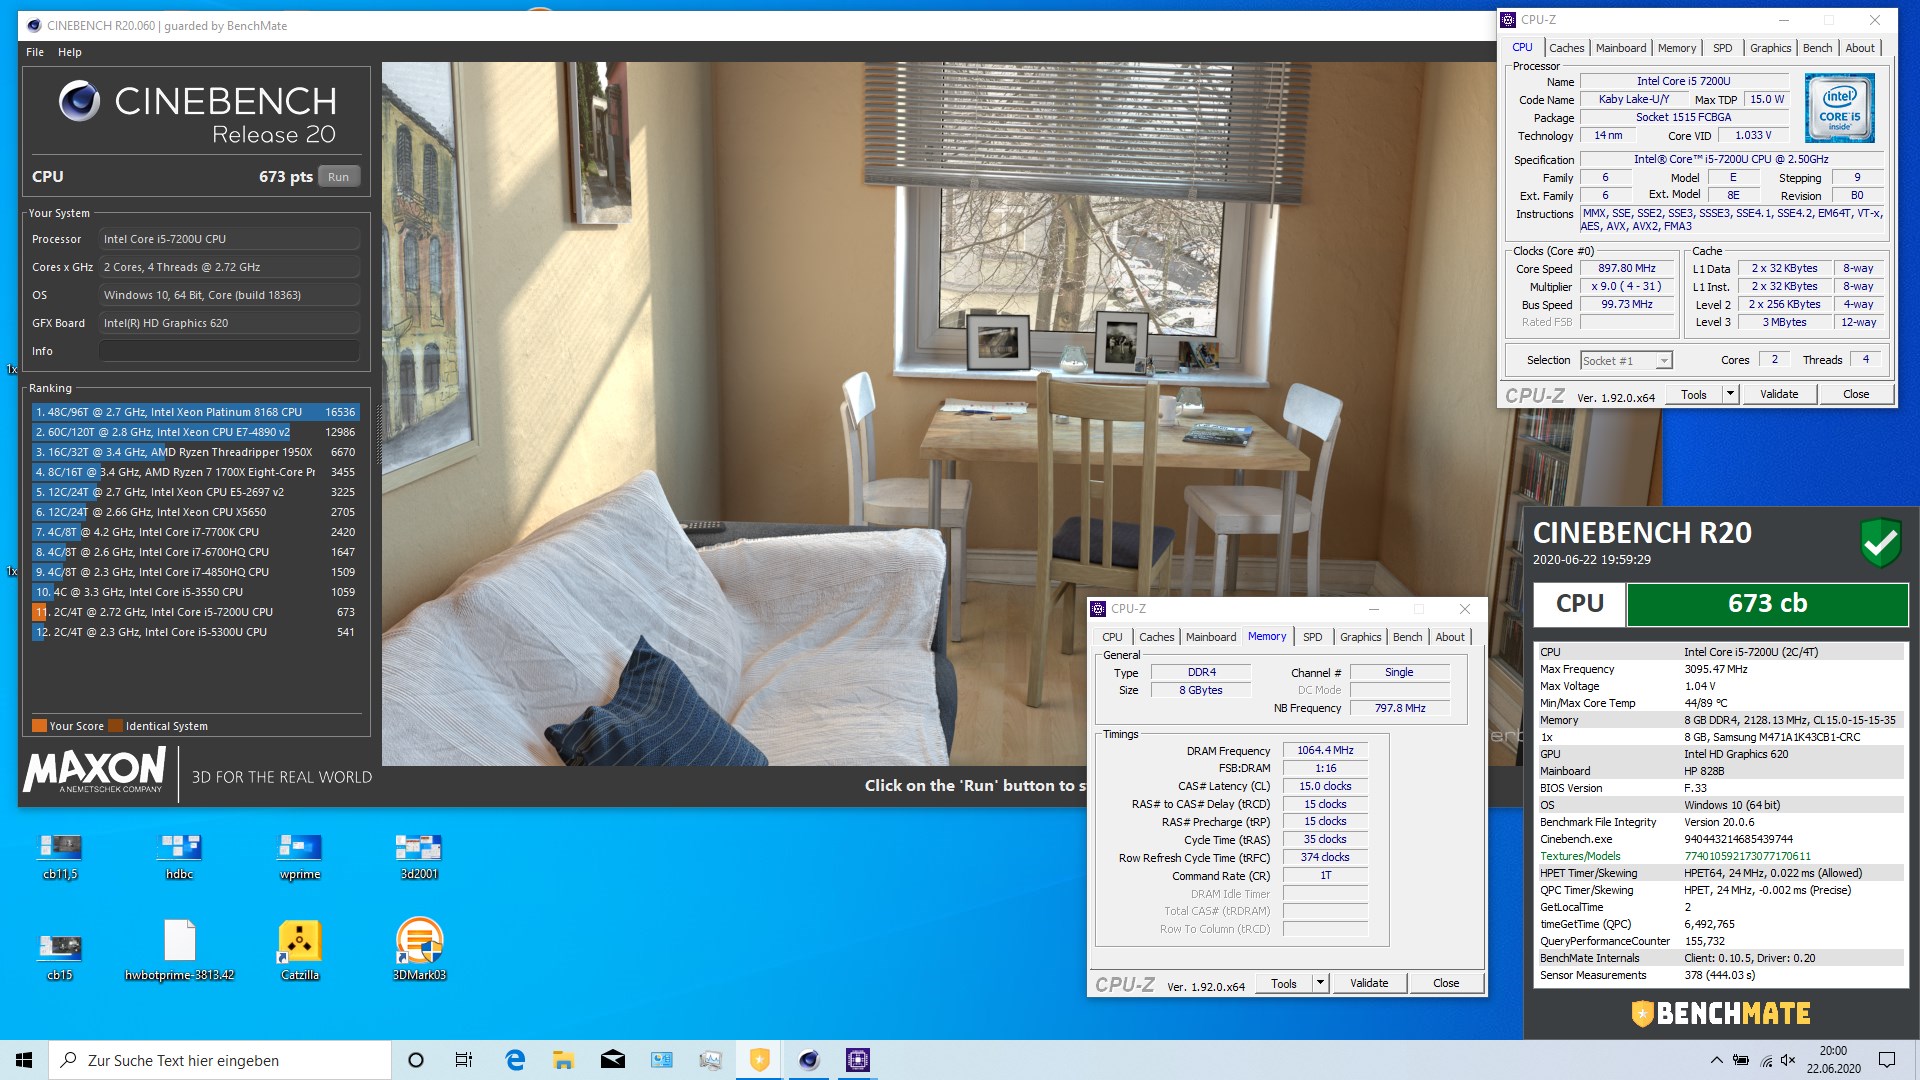1920x1080 pixels.
Task: Open About tab in top CPU-Z window
Action: click(1860, 48)
